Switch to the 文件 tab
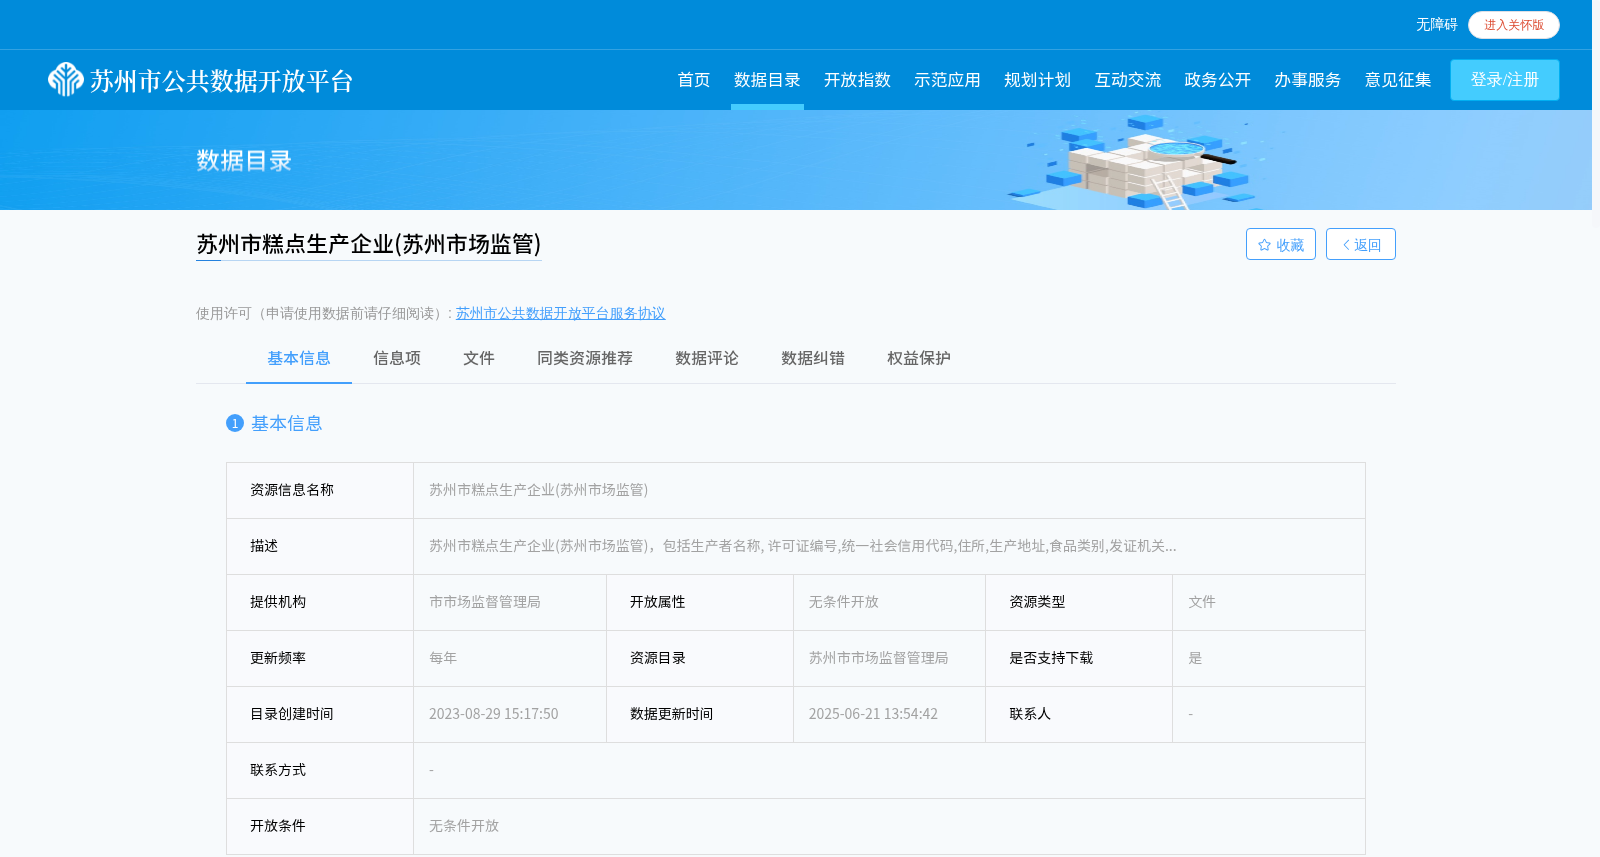The height and width of the screenshot is (857, 1600). coord(479,358)
